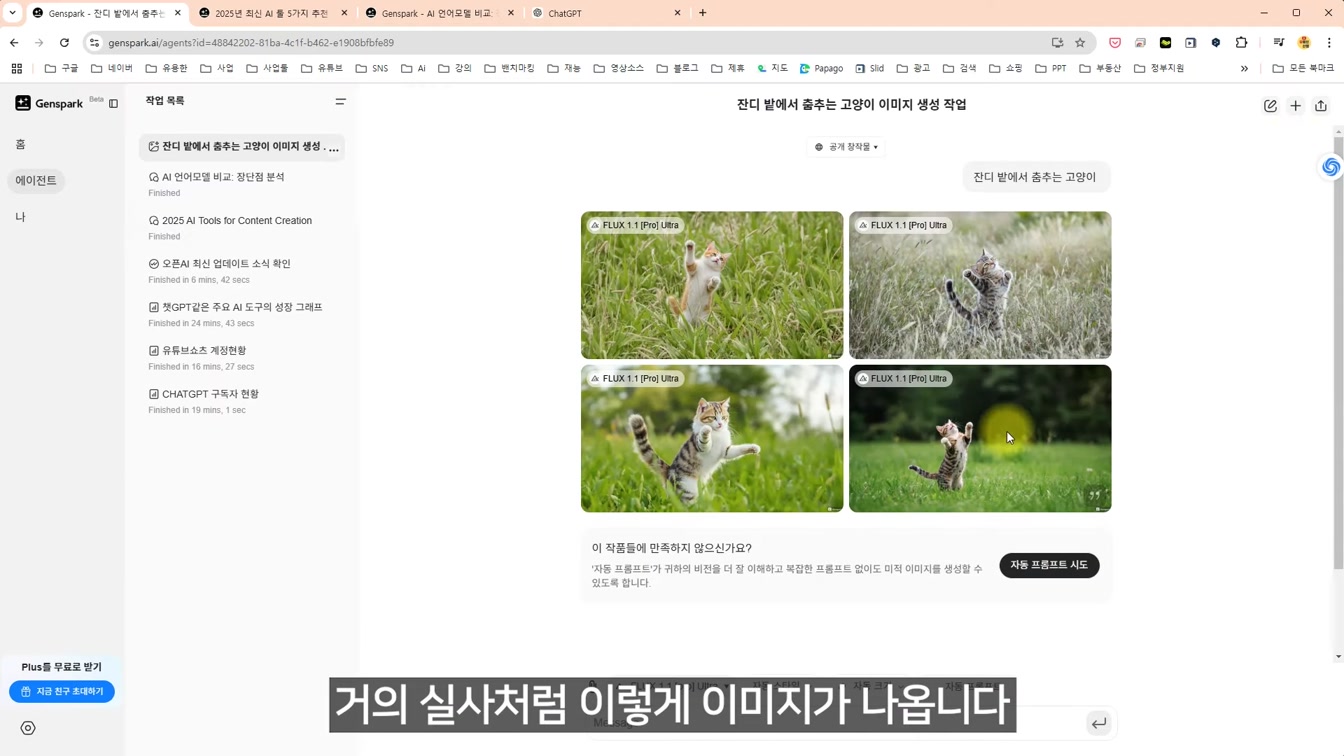Open the Papago bookmark
This screenshot has width=1344, height=756.
(x=820, y=68)
